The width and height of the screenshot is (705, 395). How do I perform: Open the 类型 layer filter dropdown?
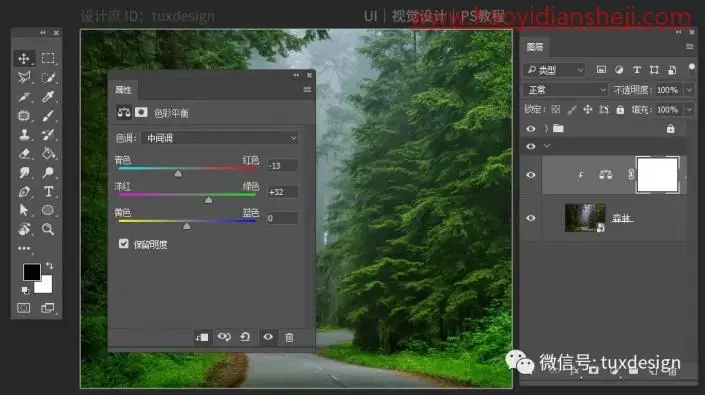554,70
